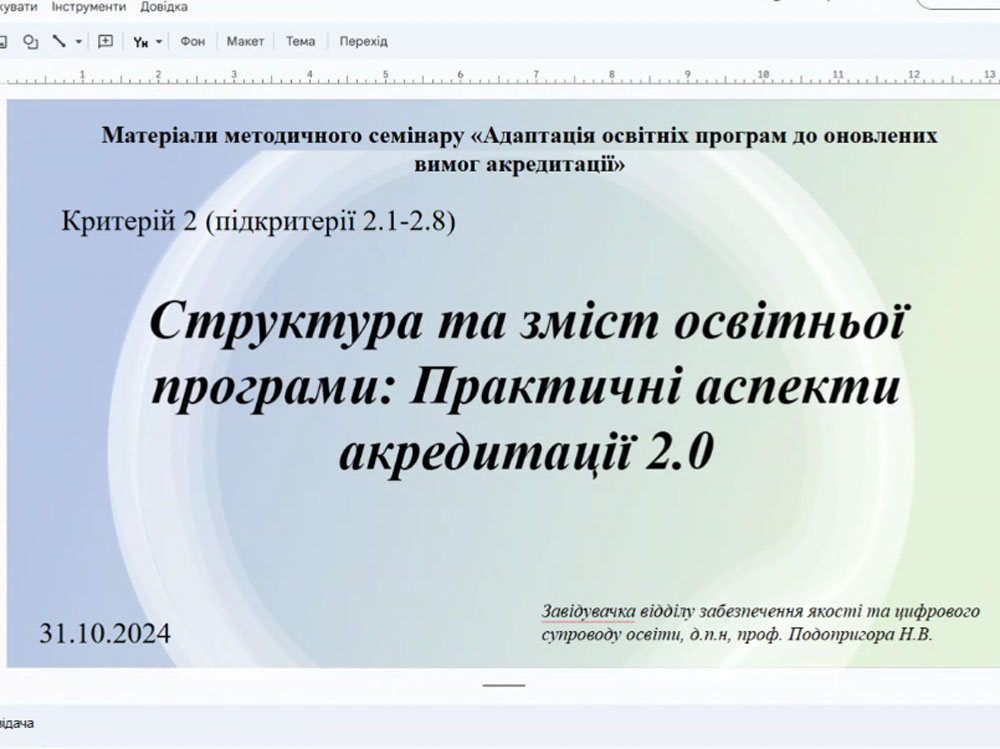
Task: Select the shape insert tool icon
Action: (30, 41)
